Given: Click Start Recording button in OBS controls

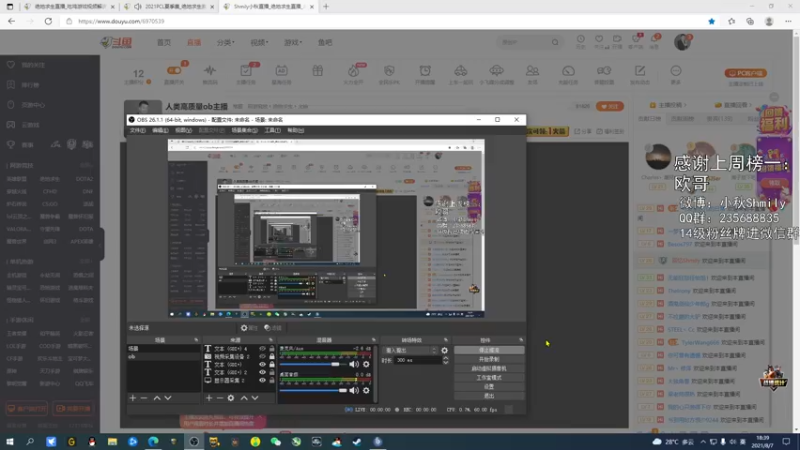Looking at the screenshot, I should pos(489,359).
